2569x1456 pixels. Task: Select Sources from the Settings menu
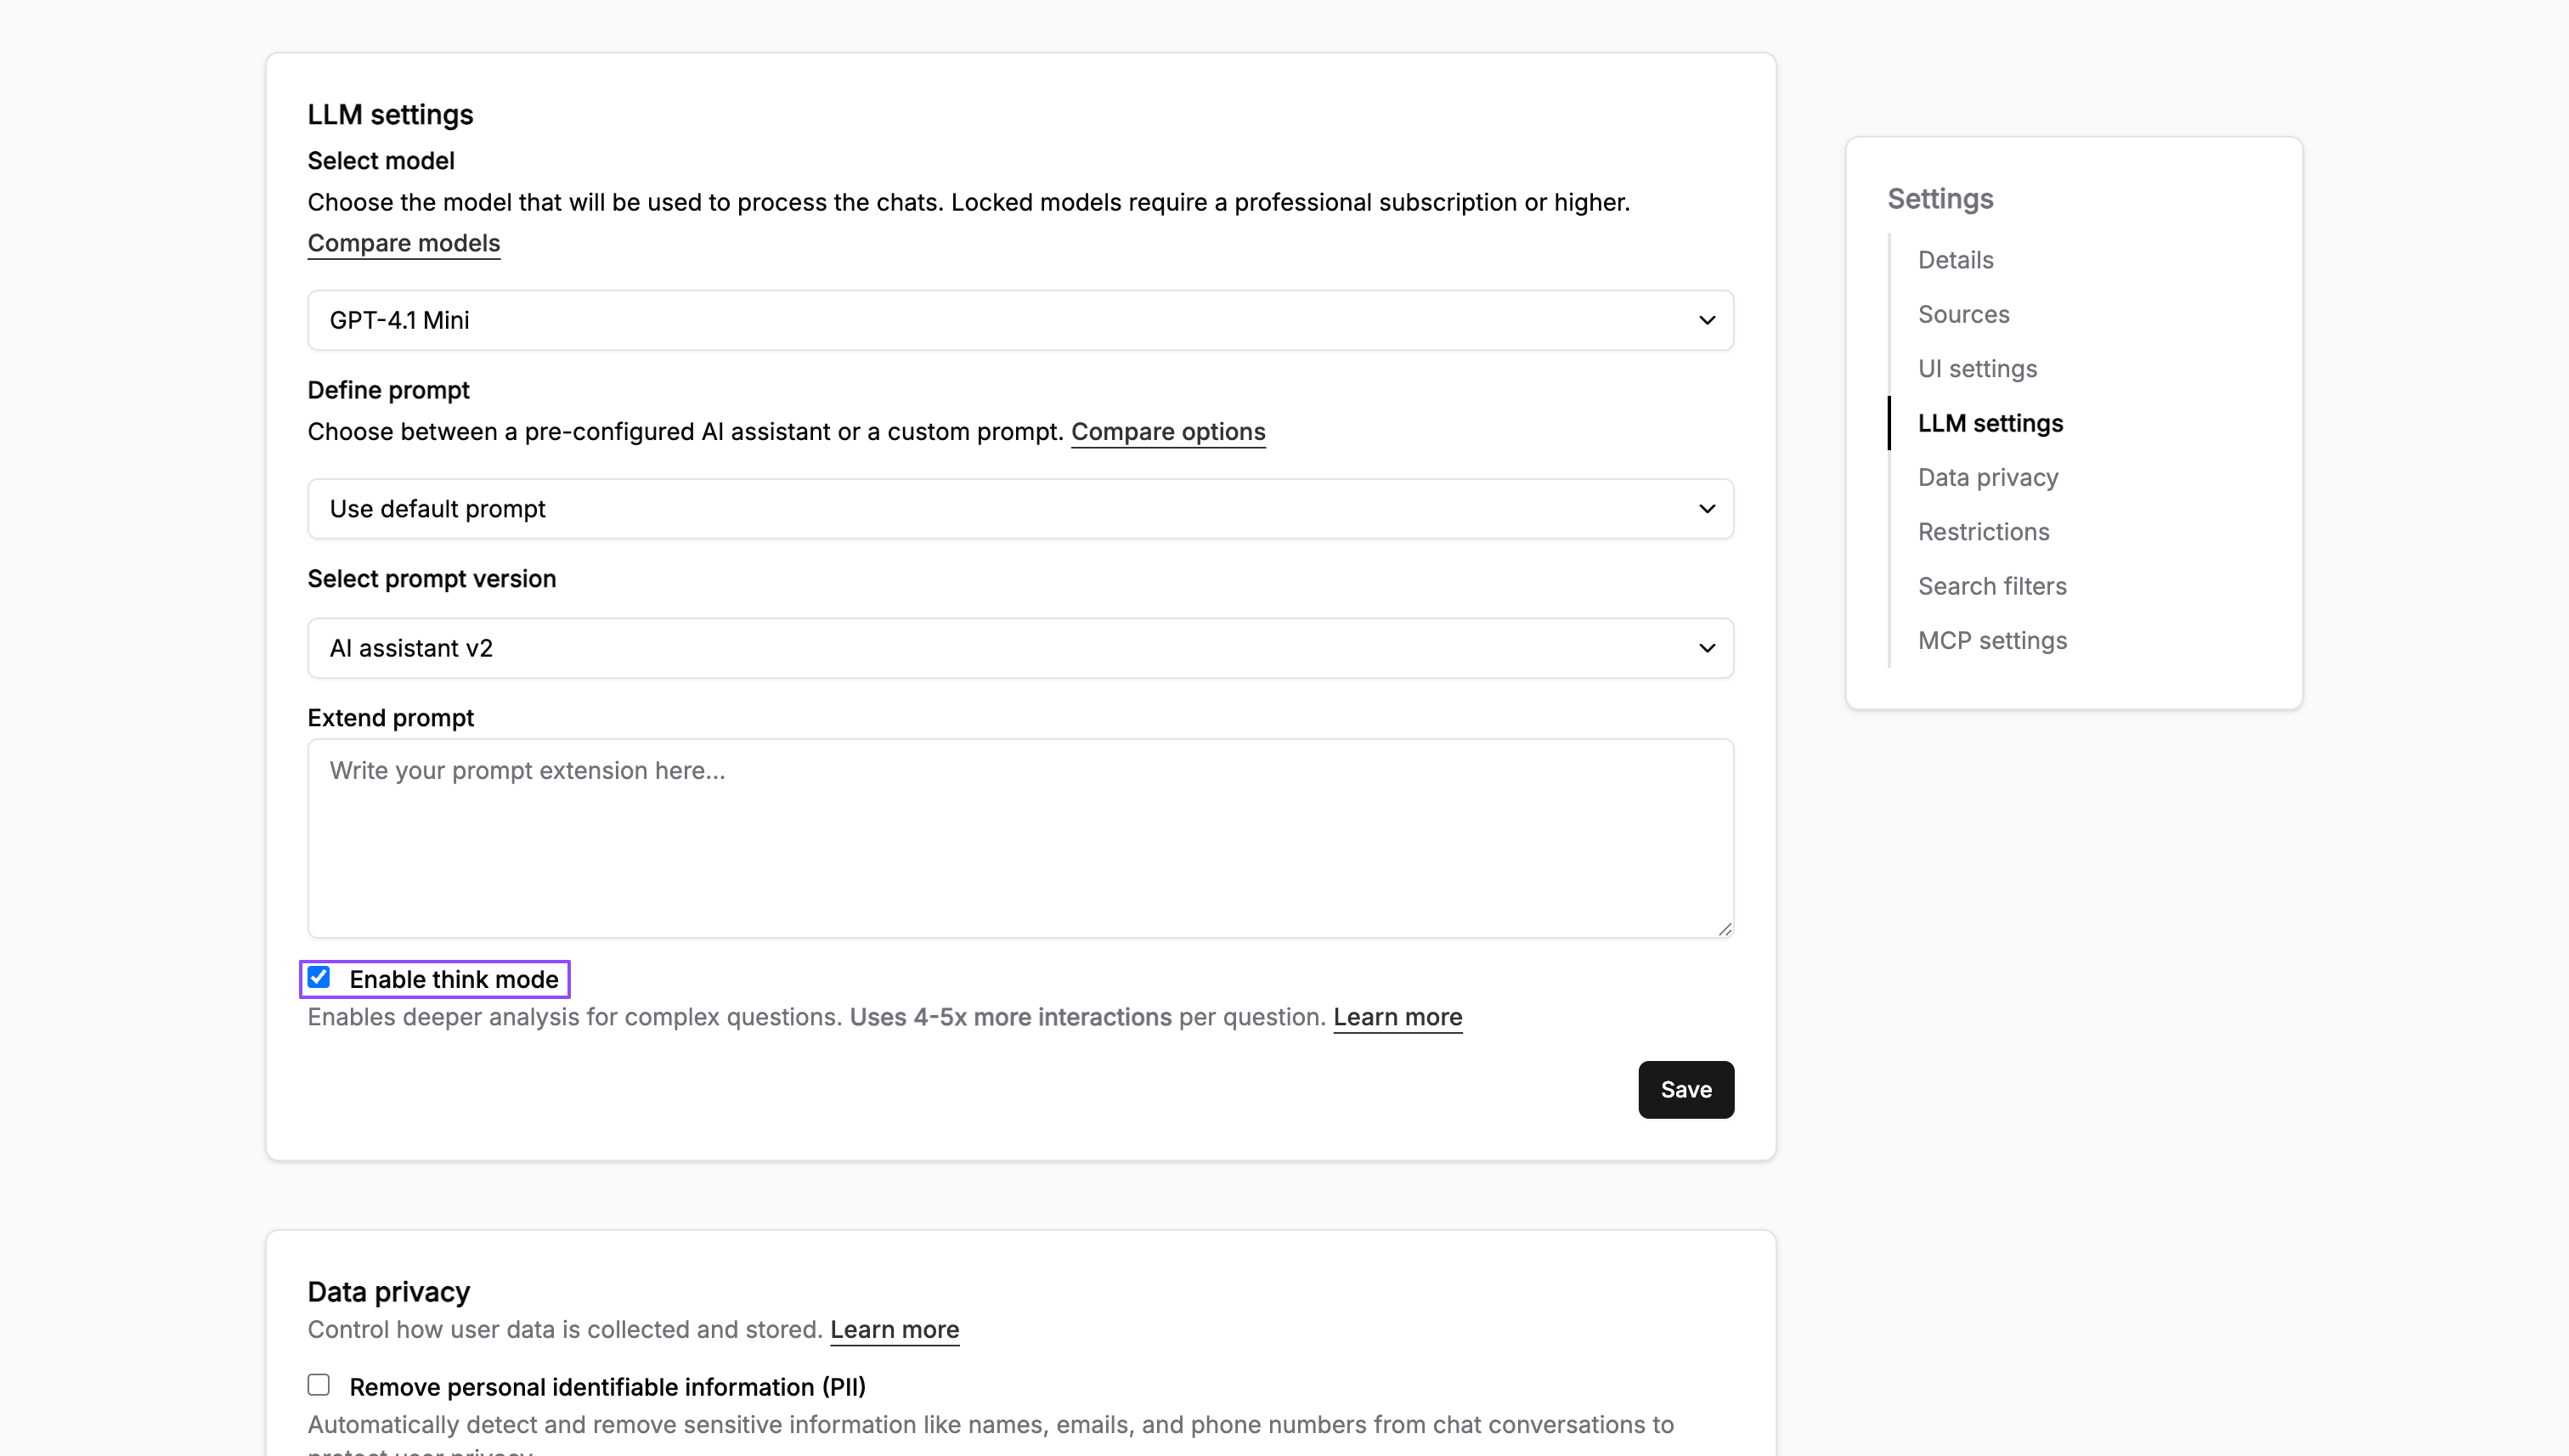[x=1963, y=313]
